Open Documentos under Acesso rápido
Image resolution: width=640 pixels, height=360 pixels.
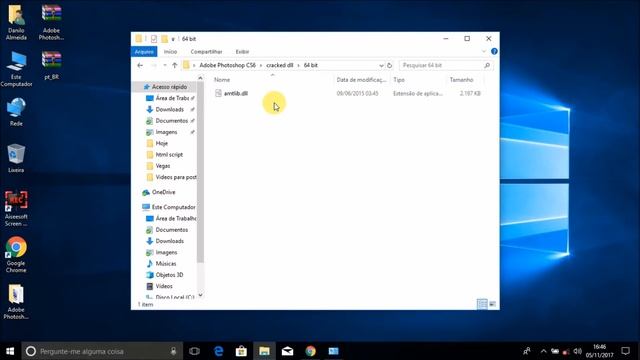tap(171, 121)
